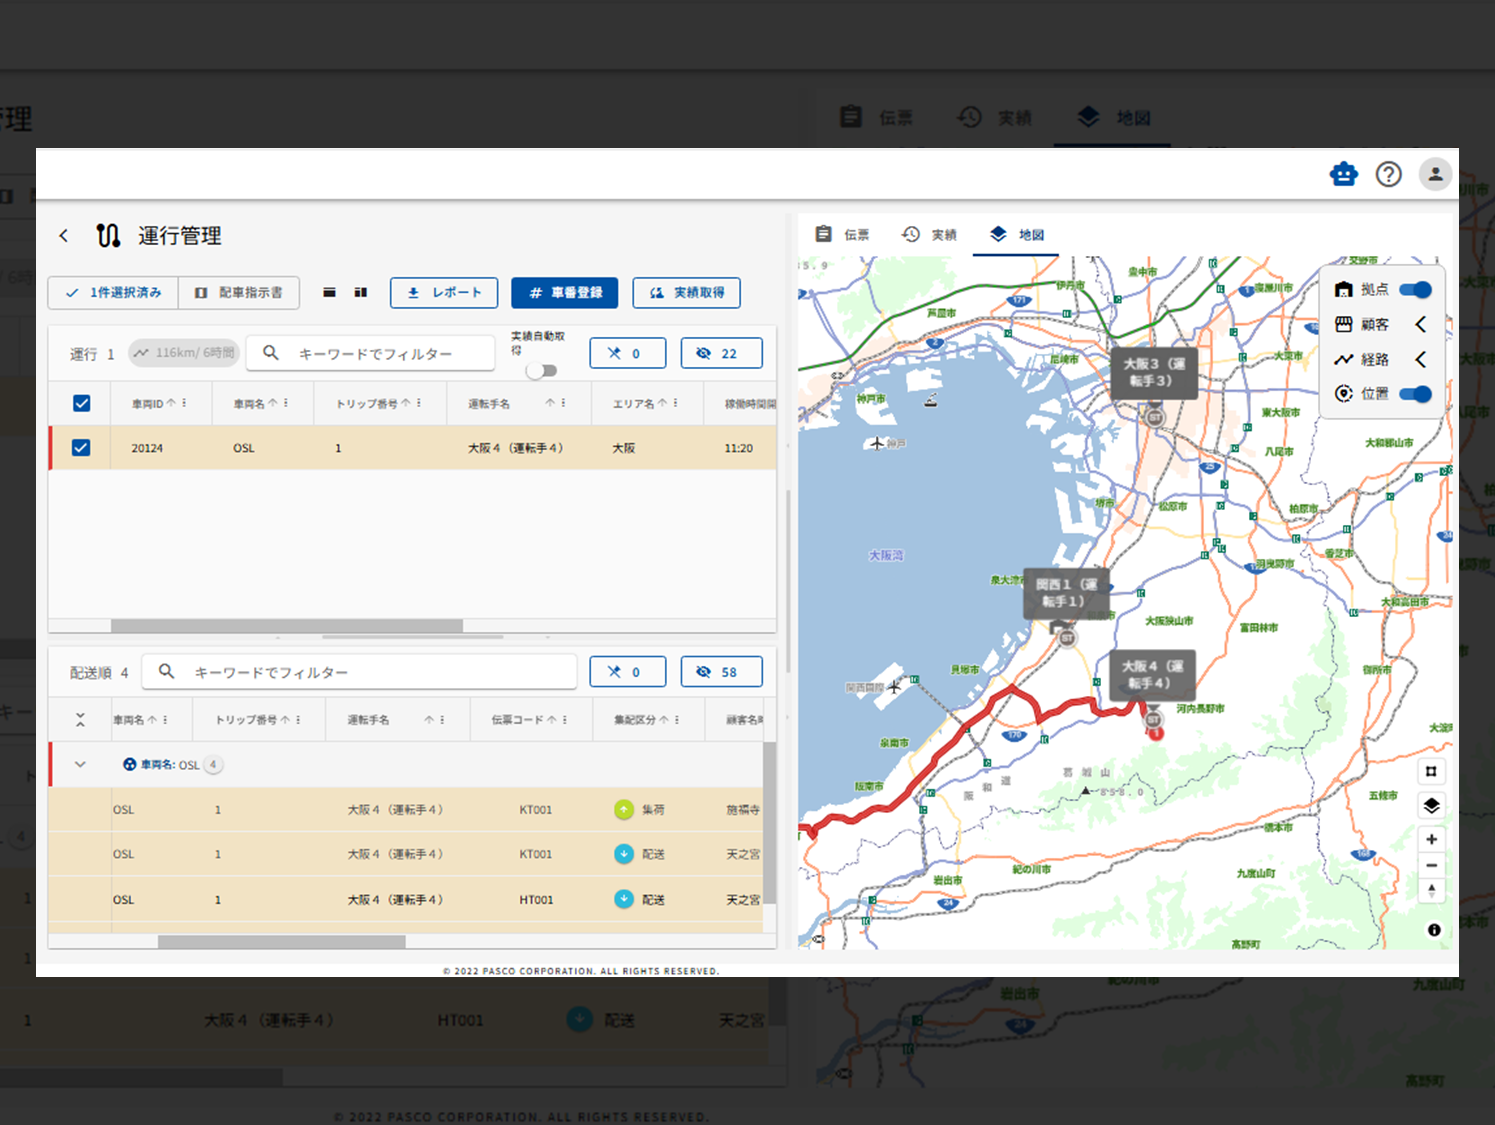This screenshot has width=1495, height=1125.
Task: Click the 配送順 table horizontal scrollbar
Action: [x=282, y=942]
